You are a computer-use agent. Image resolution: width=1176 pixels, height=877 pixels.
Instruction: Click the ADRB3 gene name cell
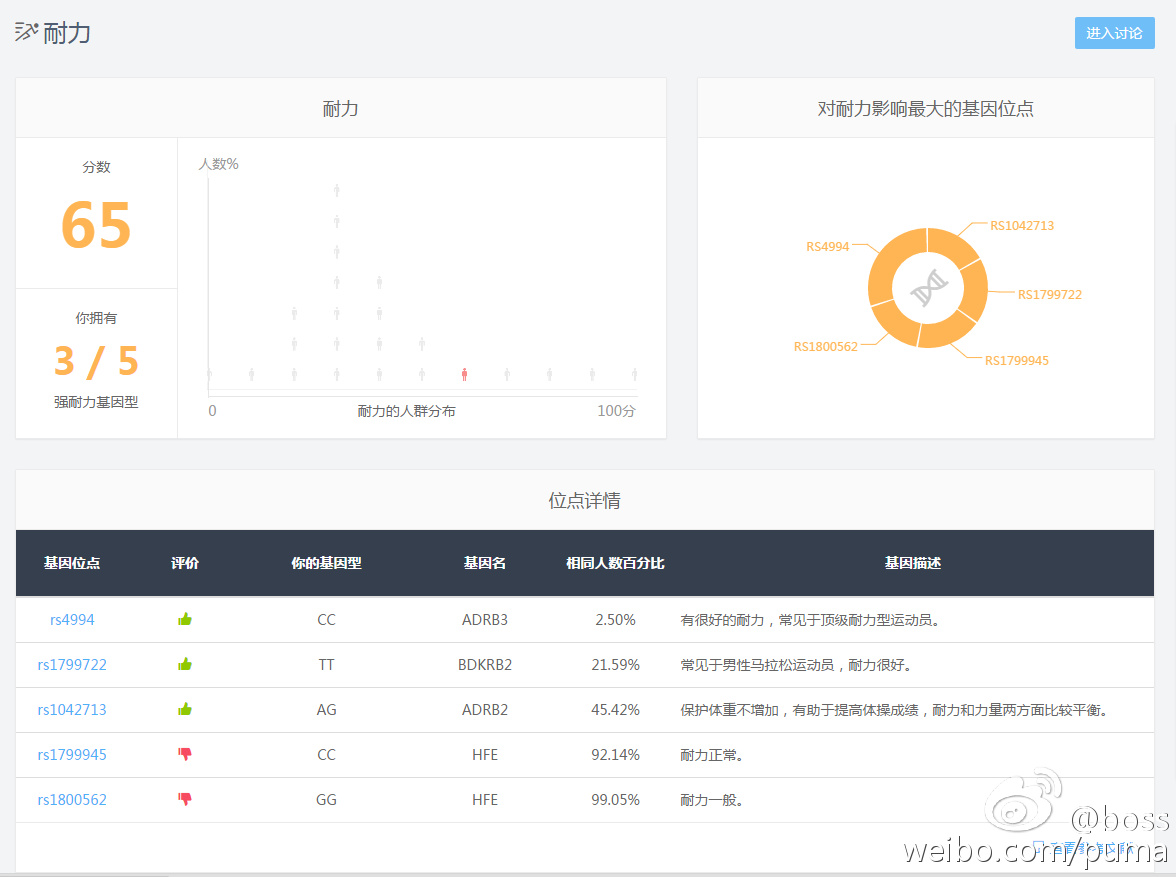(x=484, y=620)
